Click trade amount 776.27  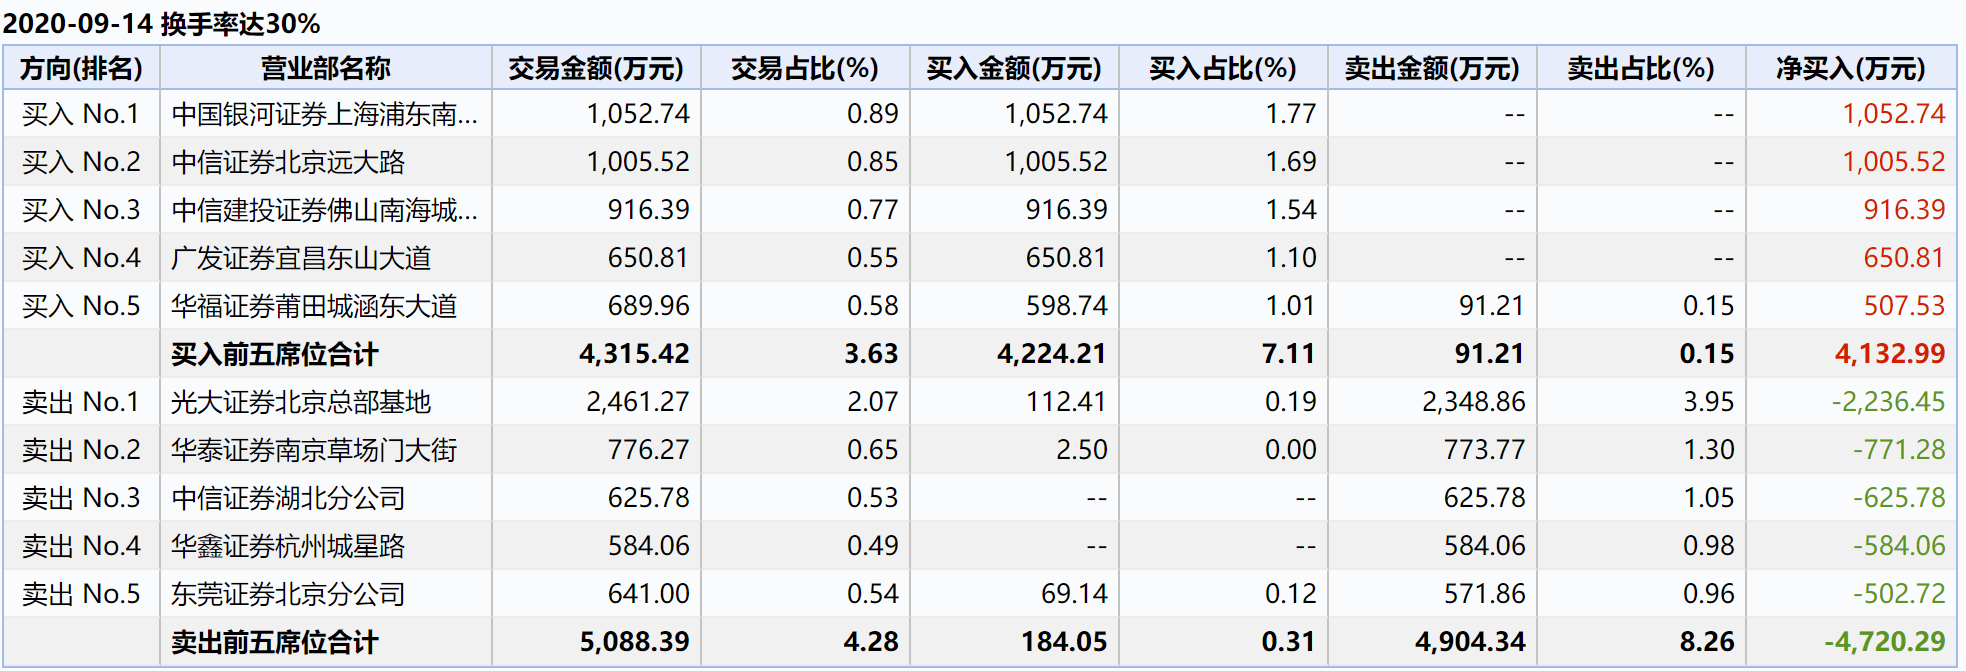tap(649, 450)
